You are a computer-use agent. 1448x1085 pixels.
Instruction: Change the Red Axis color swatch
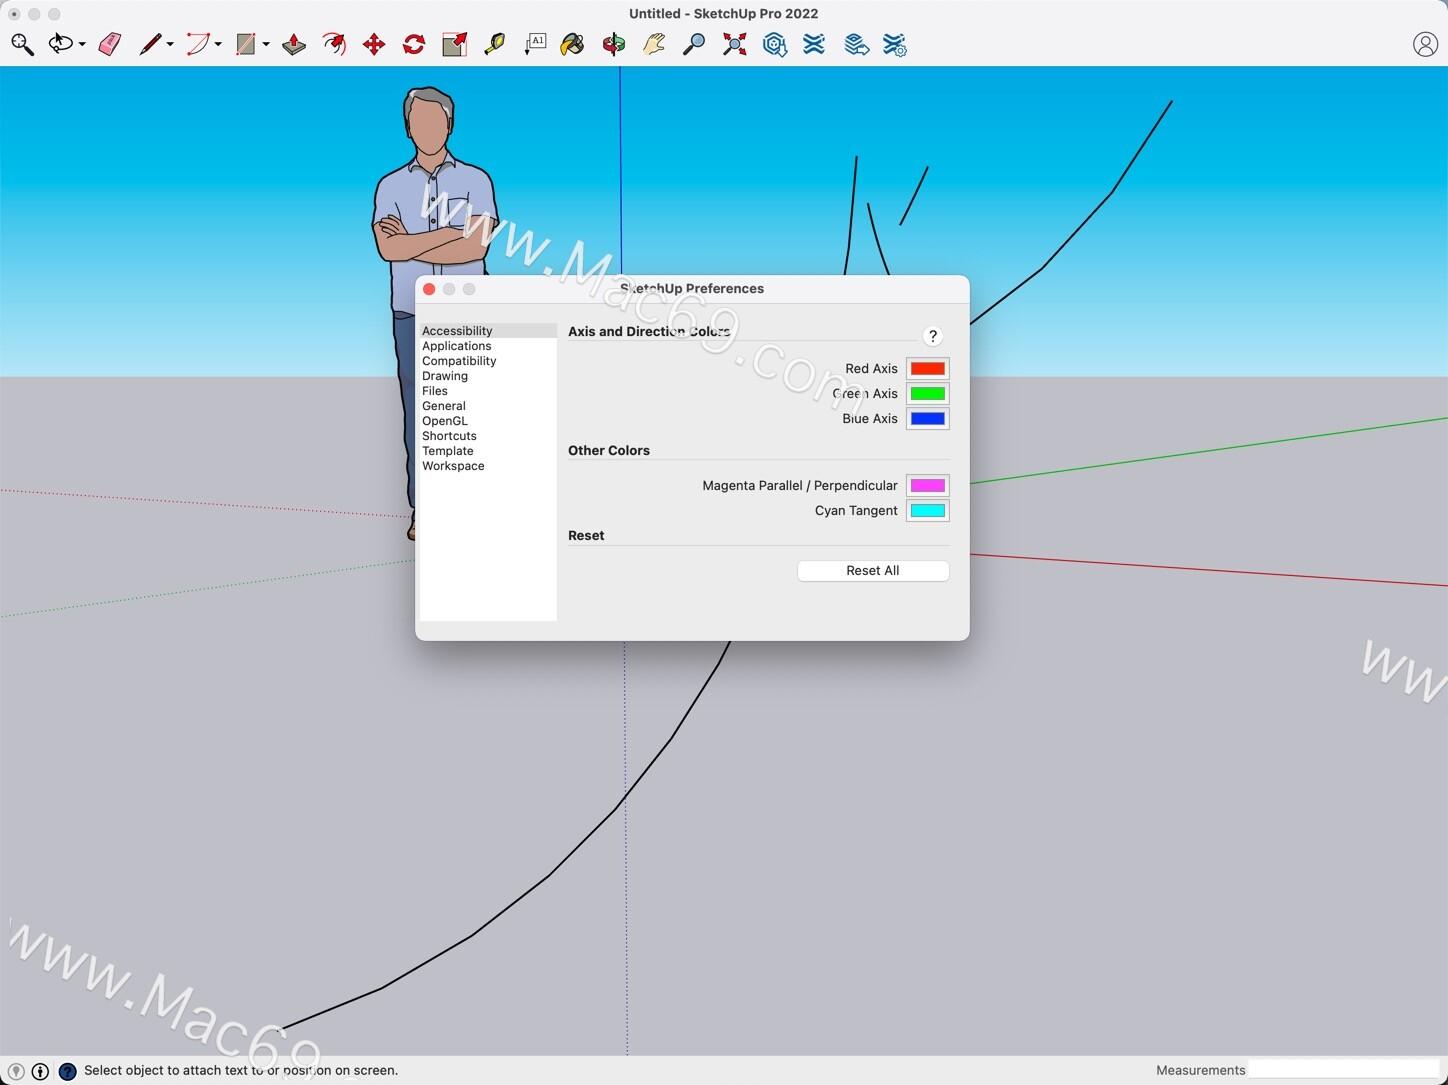click(927, 369)
